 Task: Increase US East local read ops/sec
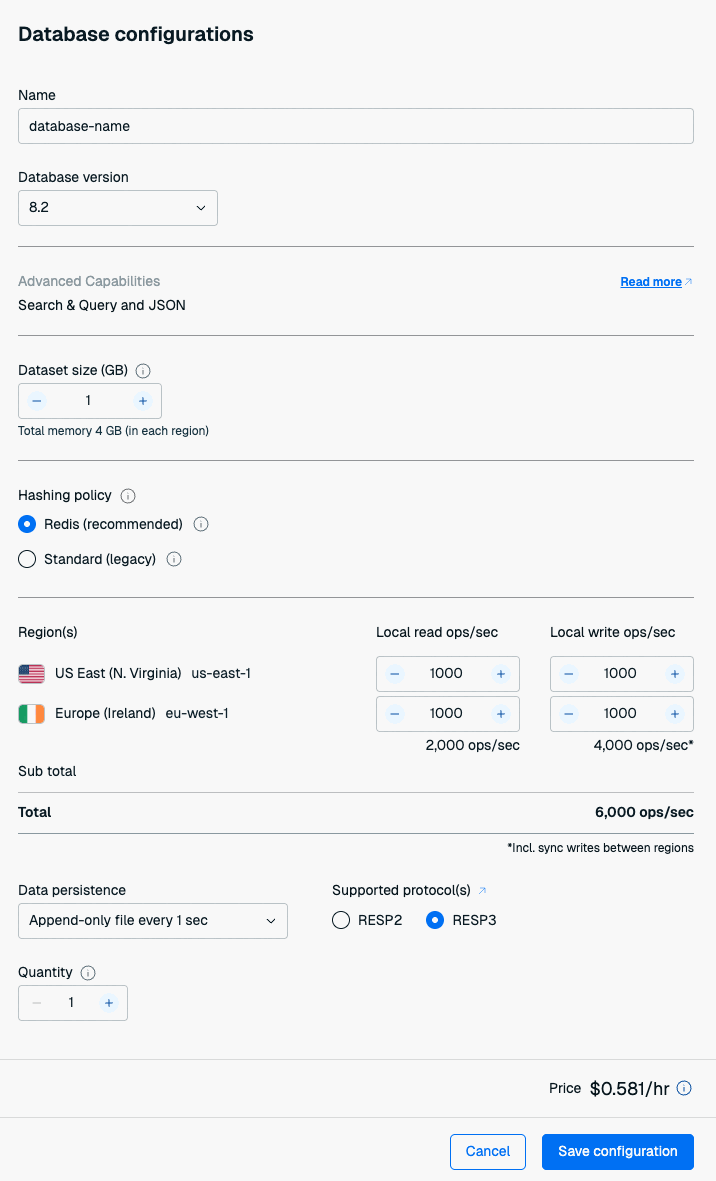[x=501, y=674]
